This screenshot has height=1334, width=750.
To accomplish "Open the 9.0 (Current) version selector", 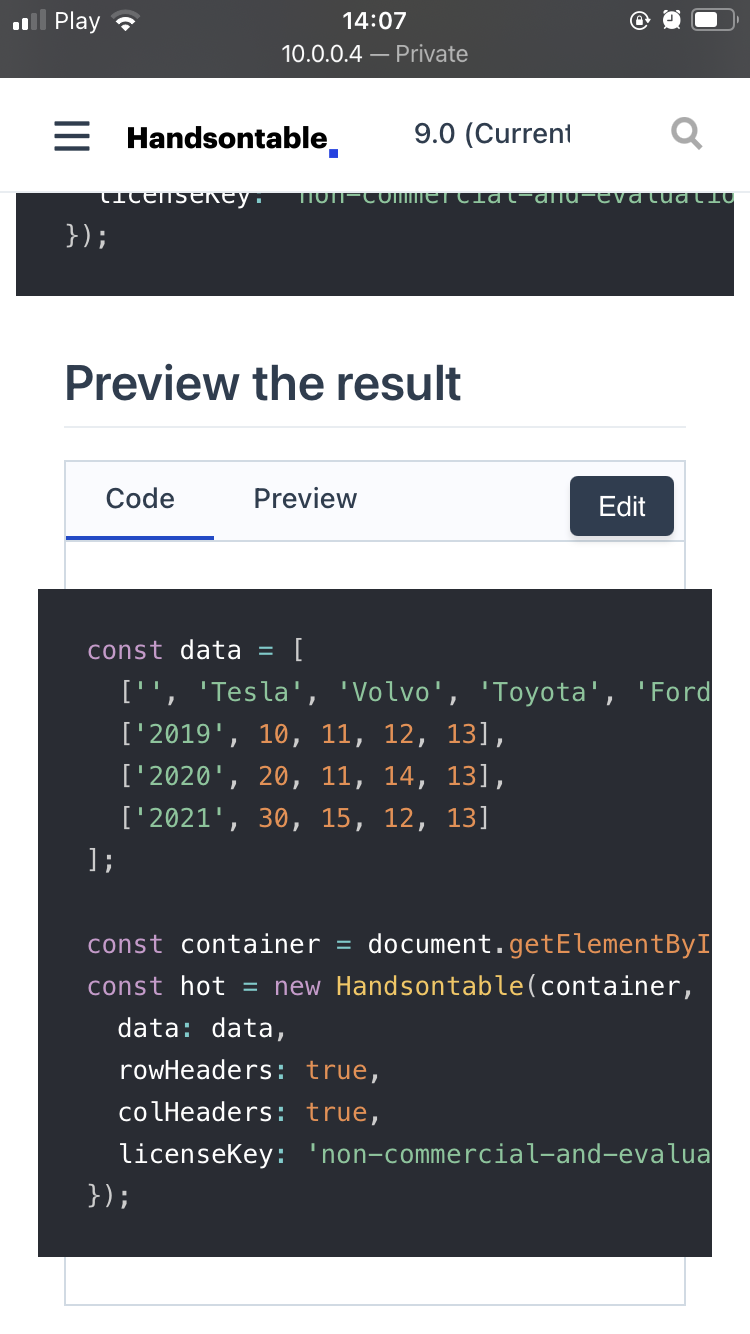I will pos(493,133).
